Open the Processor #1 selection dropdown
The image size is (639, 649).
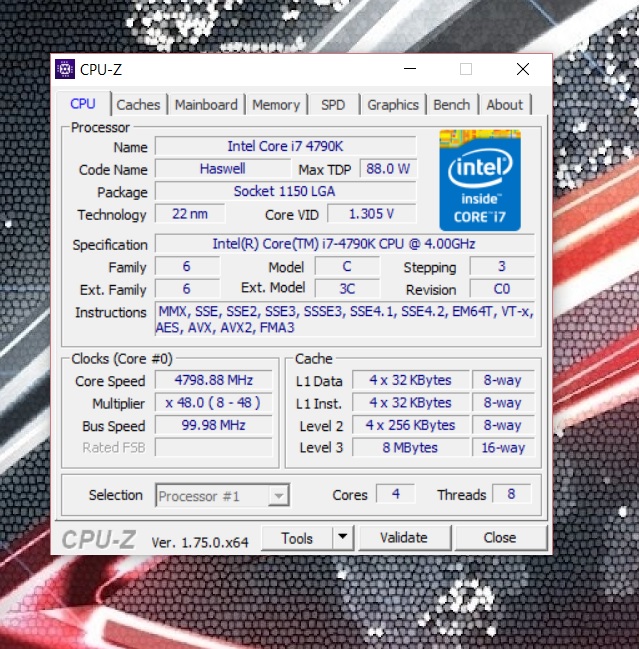(222, 495)
